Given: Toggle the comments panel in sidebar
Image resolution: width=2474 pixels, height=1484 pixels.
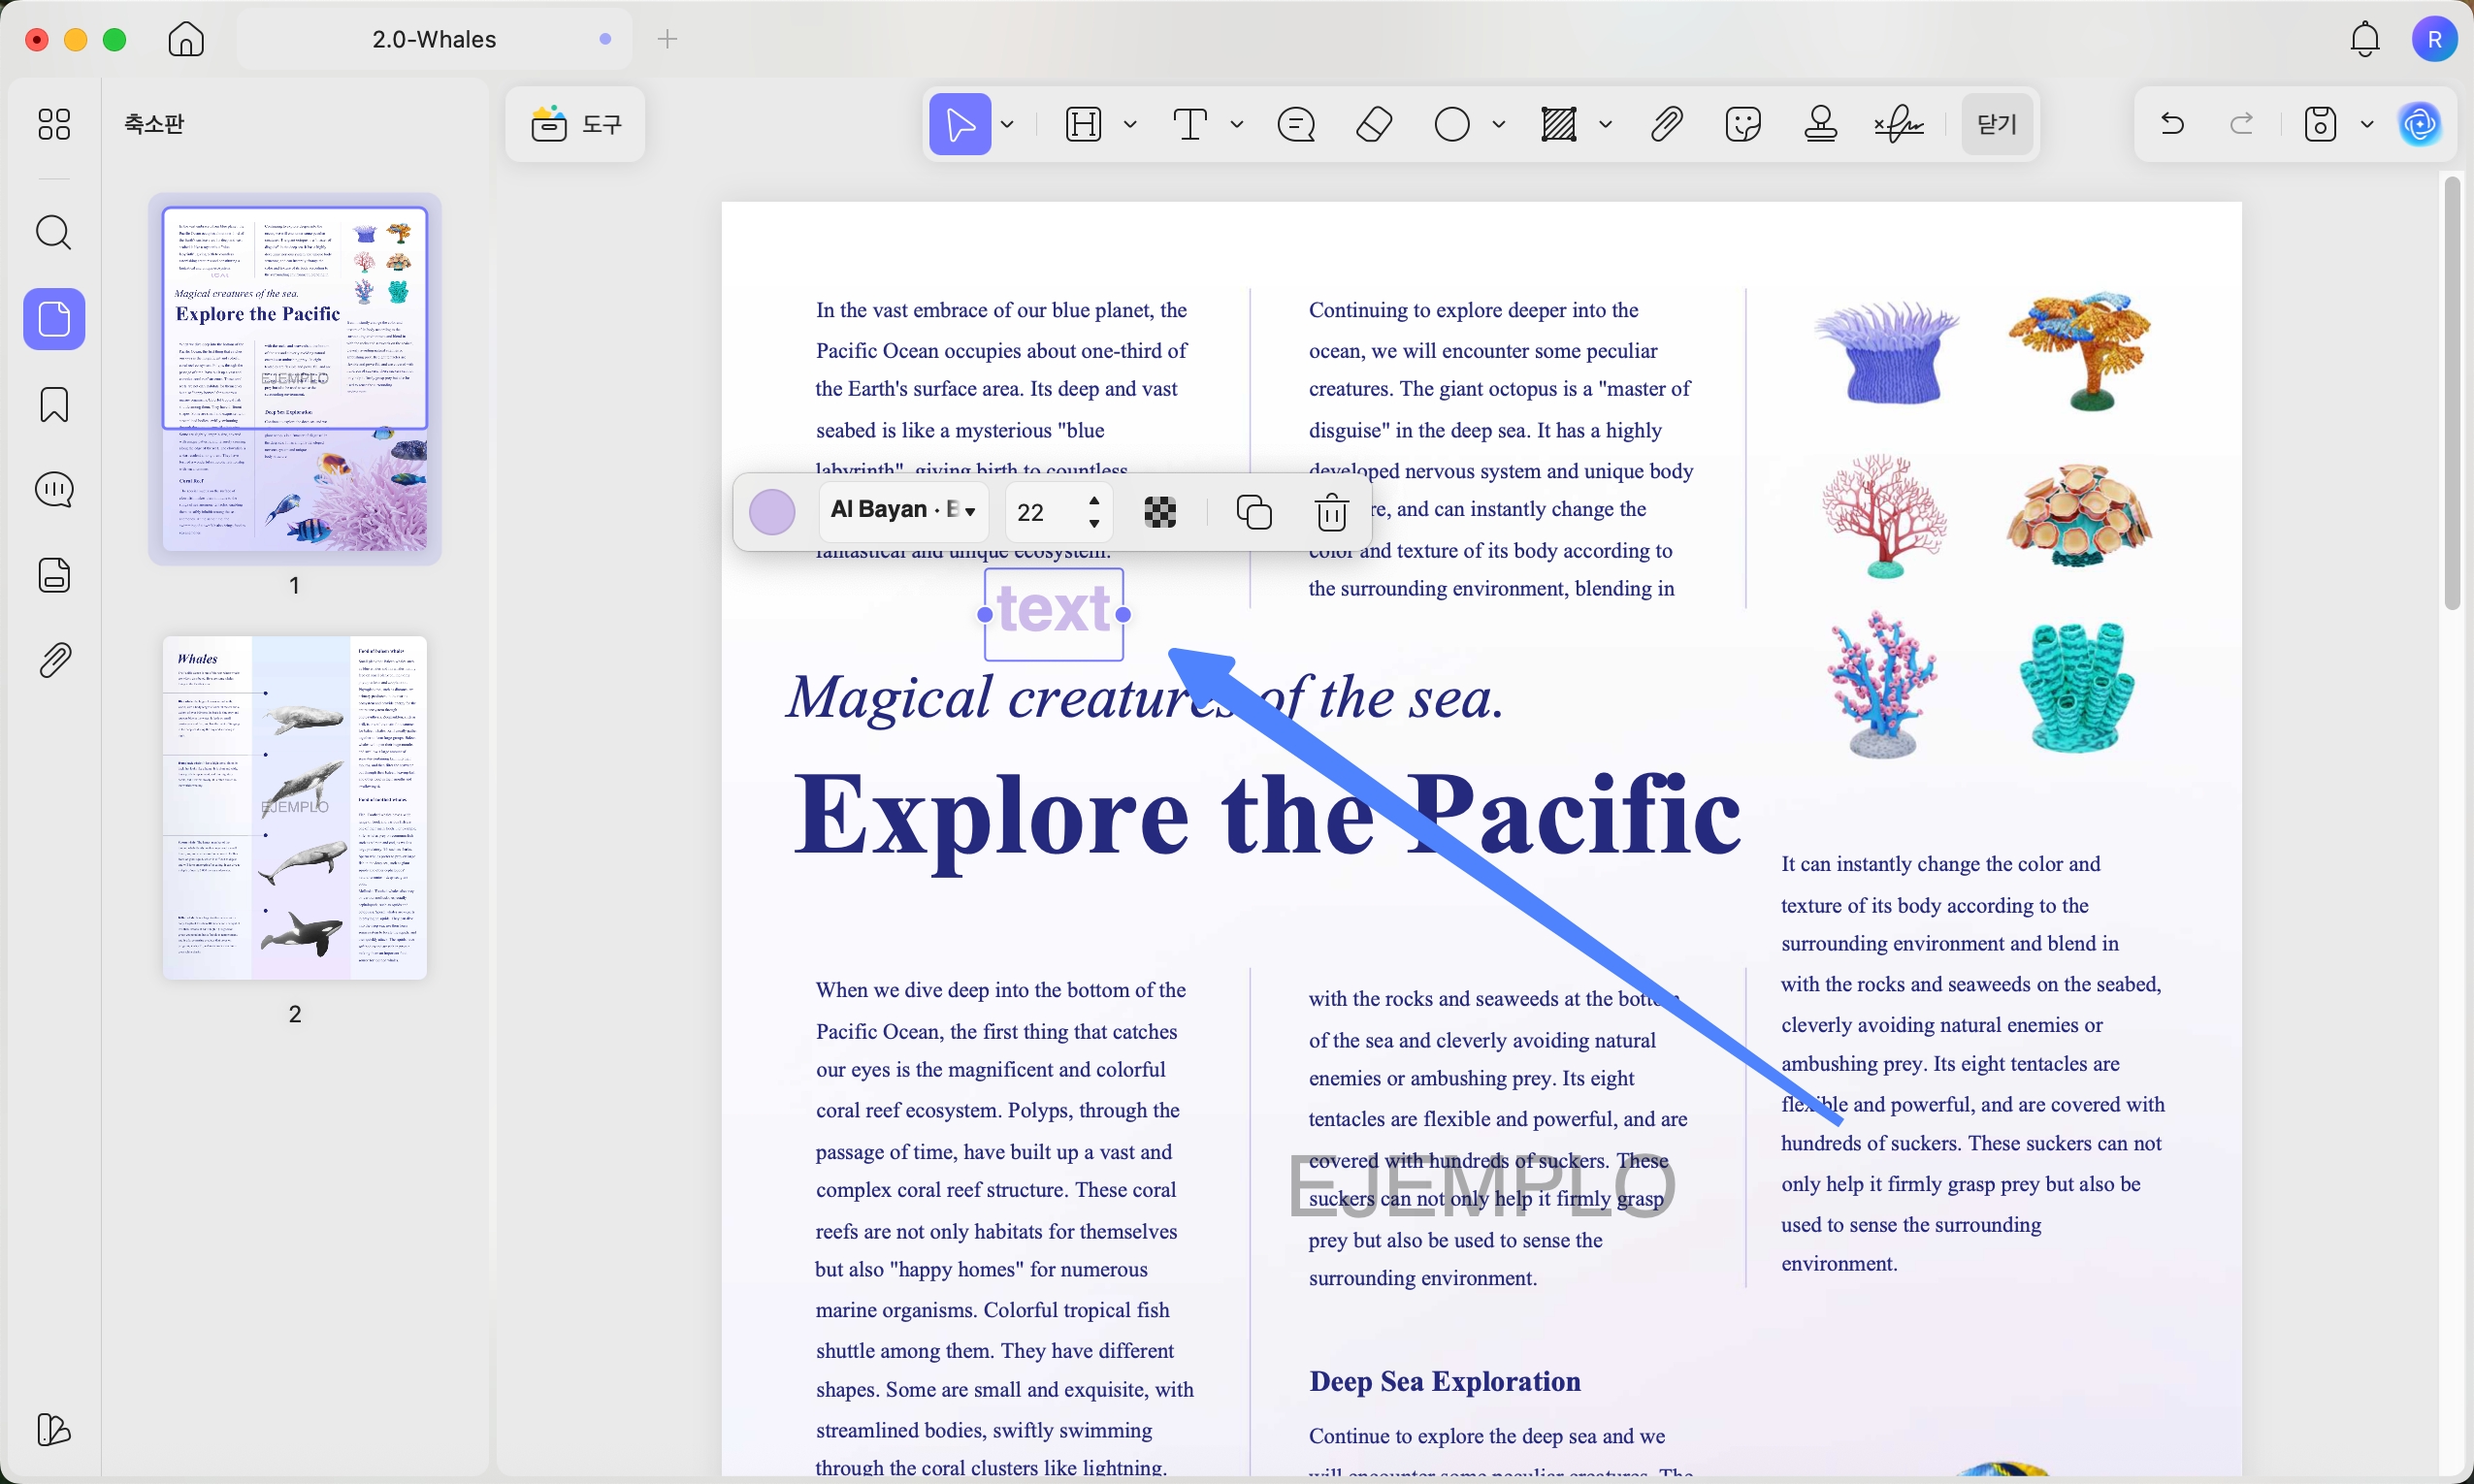Looking at the screenshot, I should (x=54, y=490).
